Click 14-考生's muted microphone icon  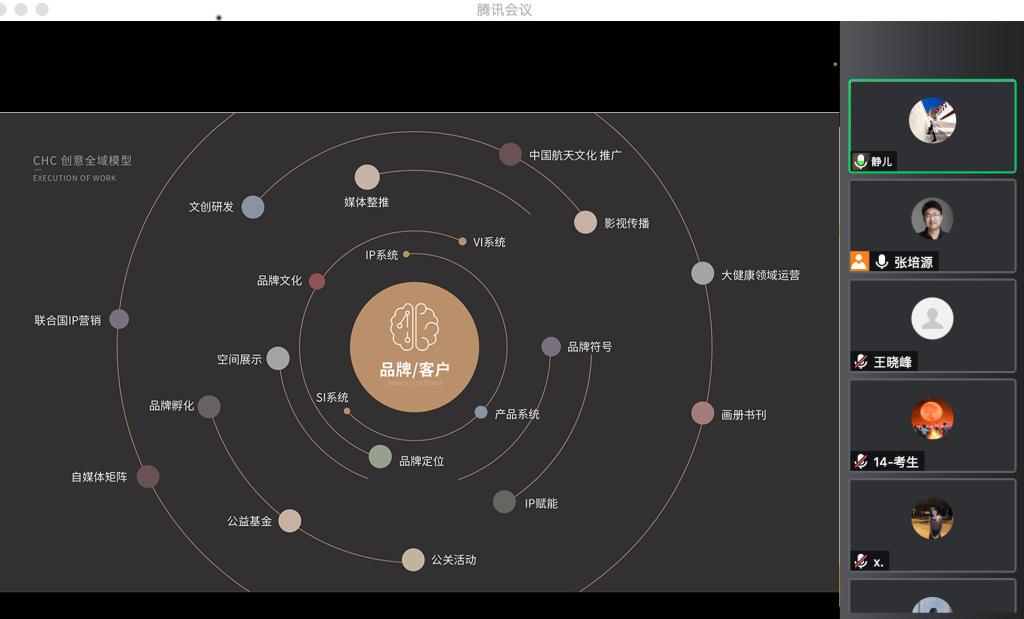[860, 461]
